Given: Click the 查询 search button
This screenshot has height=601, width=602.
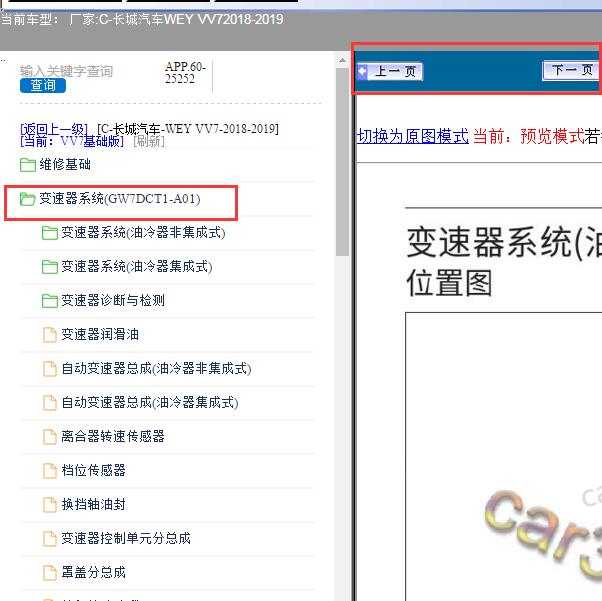Looking at the screenshot, I should click(43, 85).
